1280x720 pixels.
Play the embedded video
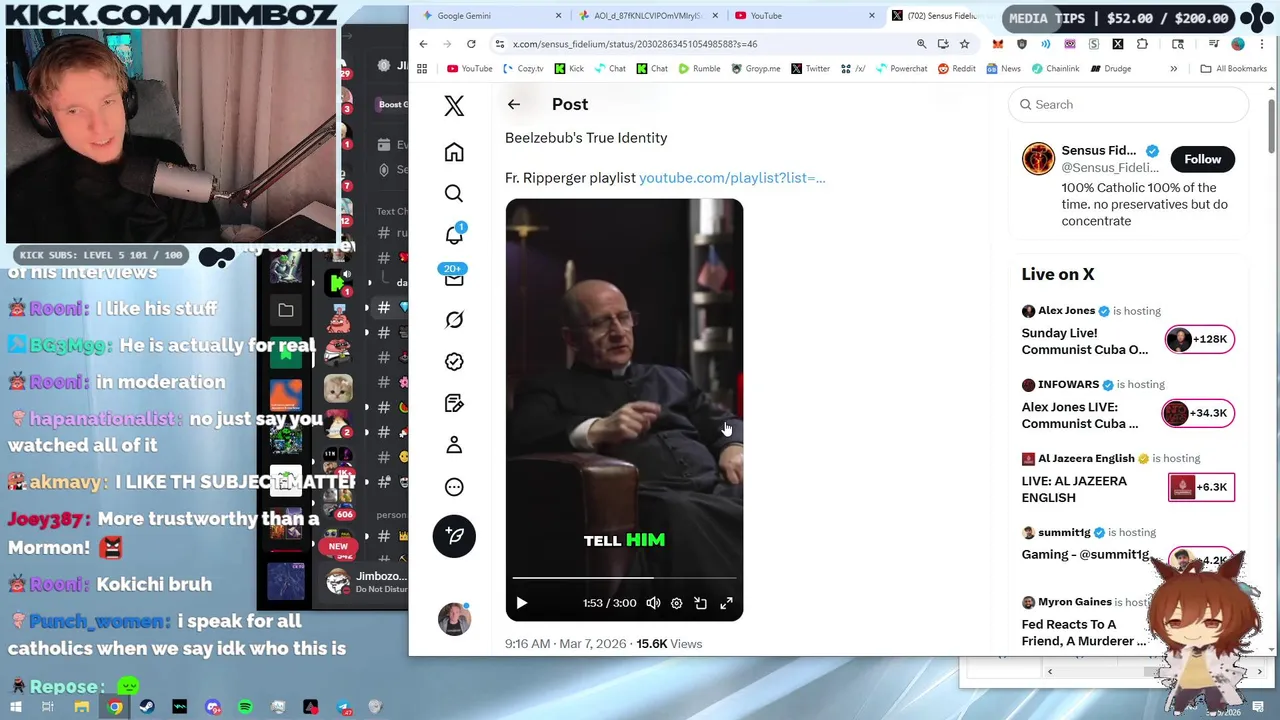pyautogui.click(x=521, y=603)
